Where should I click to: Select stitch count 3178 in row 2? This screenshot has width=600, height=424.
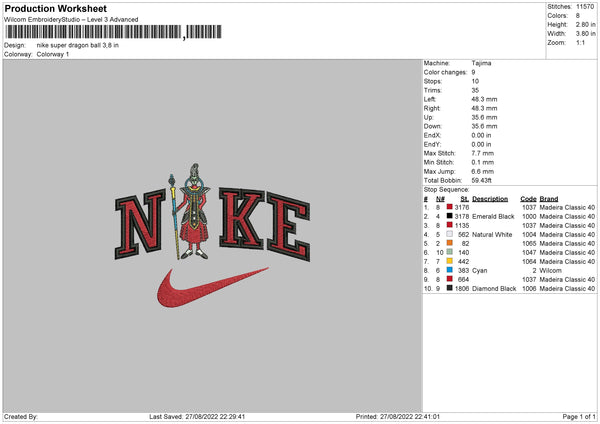(x=462, y=217)
